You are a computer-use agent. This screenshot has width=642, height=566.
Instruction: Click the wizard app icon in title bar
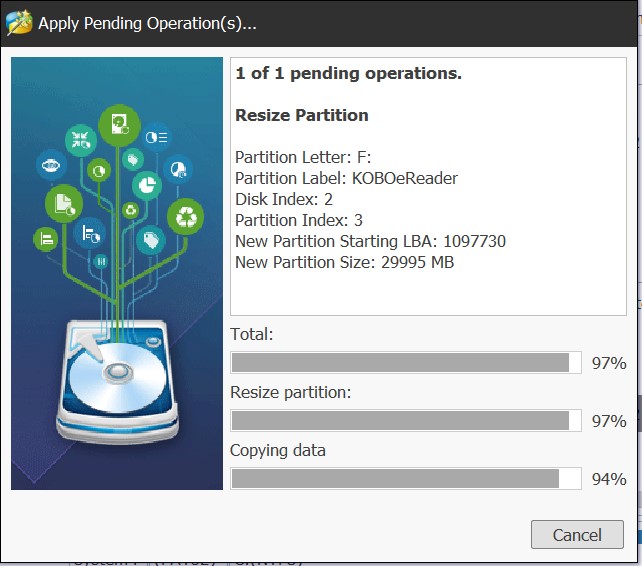pyautogui.click(x=19, y=23)
